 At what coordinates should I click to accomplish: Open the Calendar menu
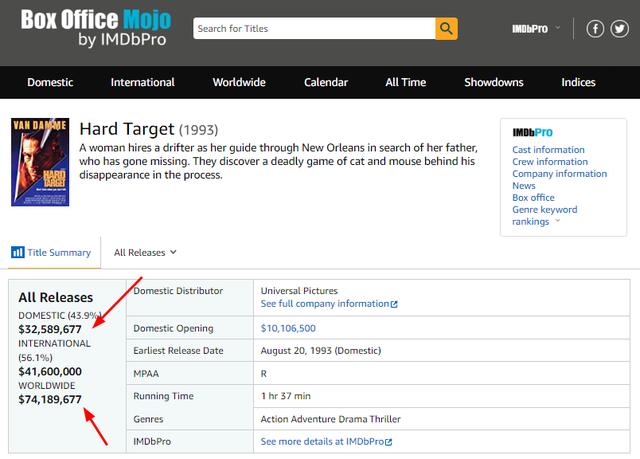pyautogui.click(x=326, y=82)
